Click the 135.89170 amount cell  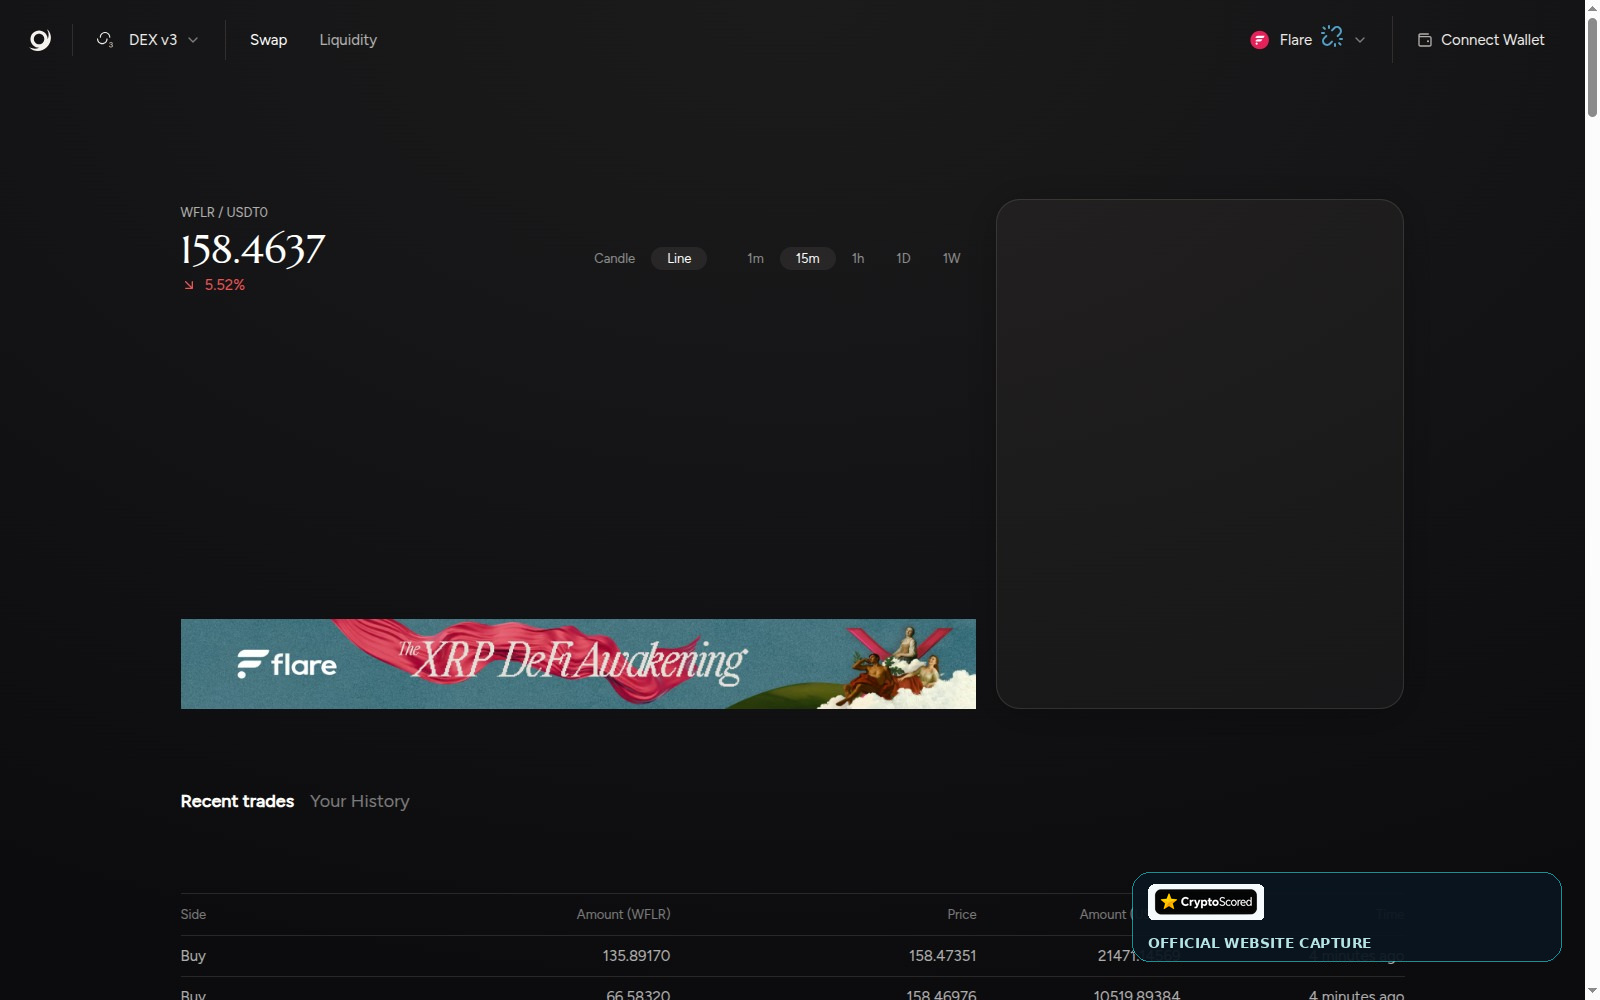pos(636,956)
